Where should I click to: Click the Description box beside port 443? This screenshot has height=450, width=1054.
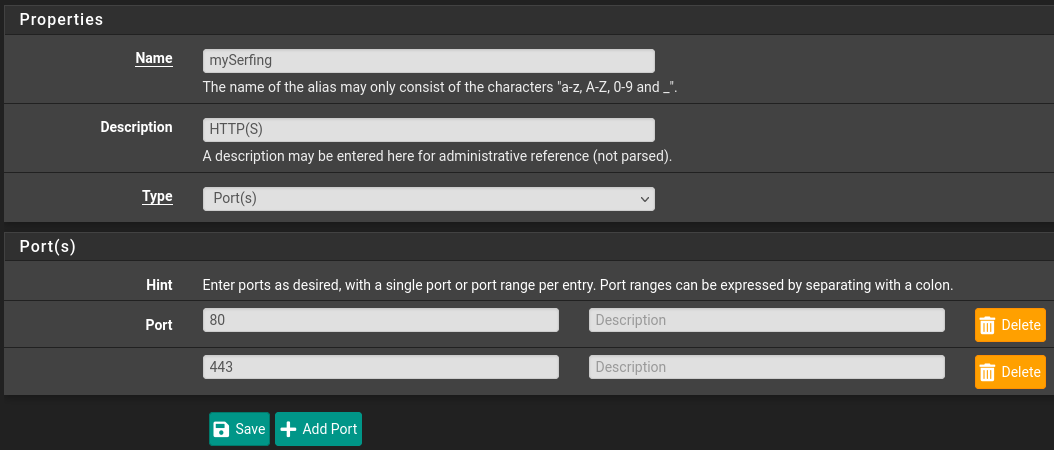click(x=766, y=367)
